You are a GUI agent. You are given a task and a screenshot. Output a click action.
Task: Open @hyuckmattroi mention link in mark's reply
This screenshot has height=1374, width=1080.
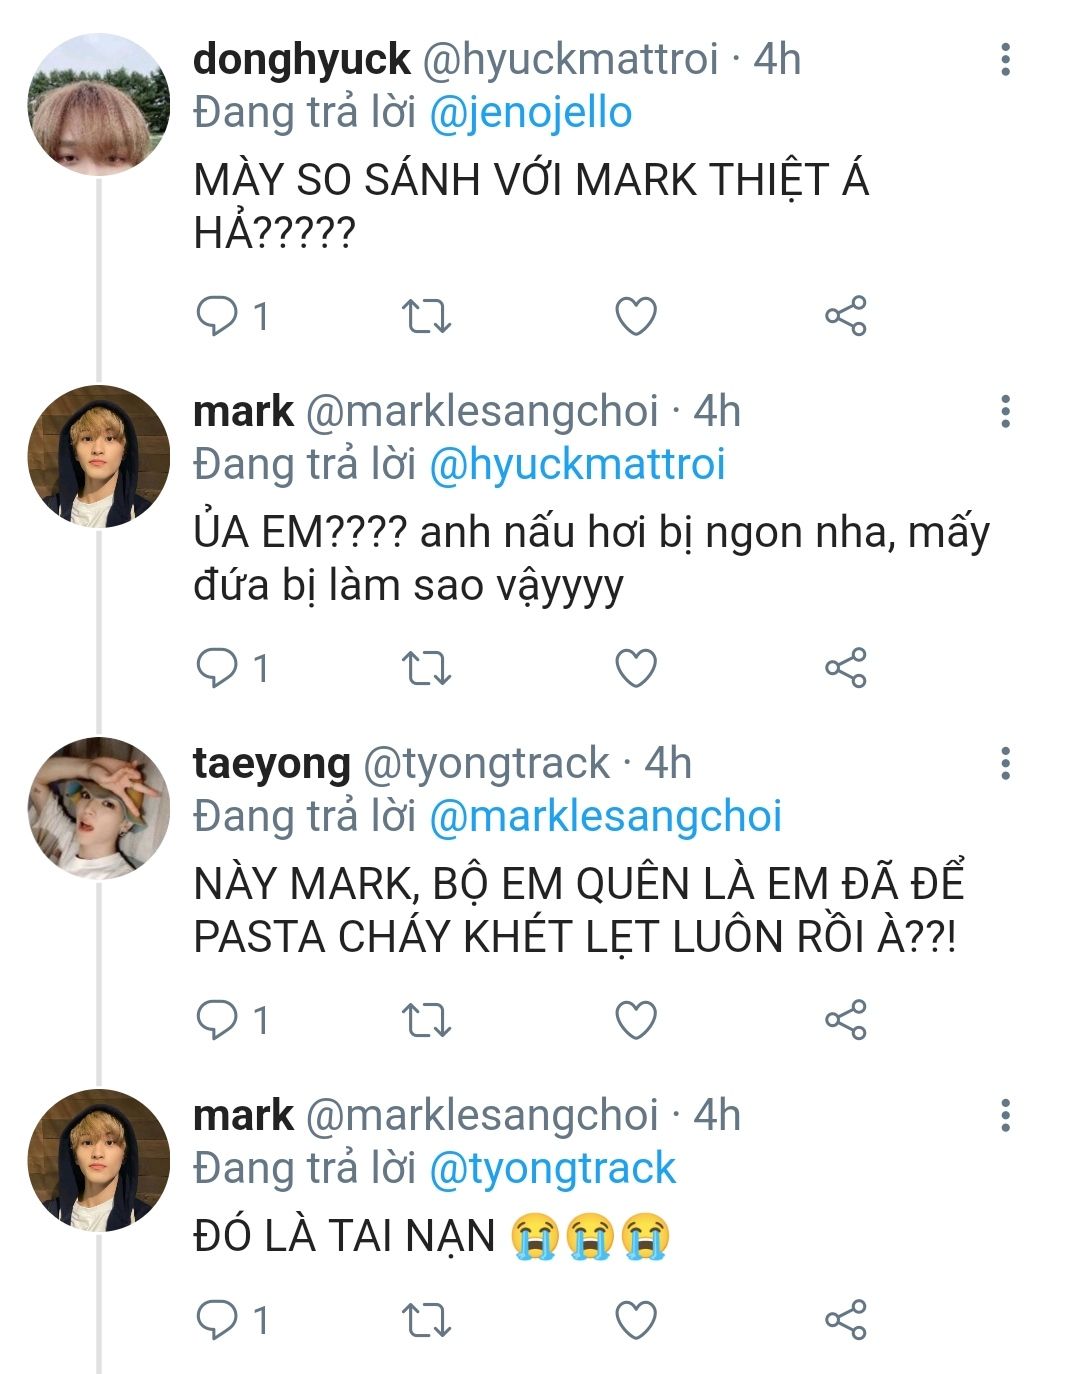(x=577, y=464)
